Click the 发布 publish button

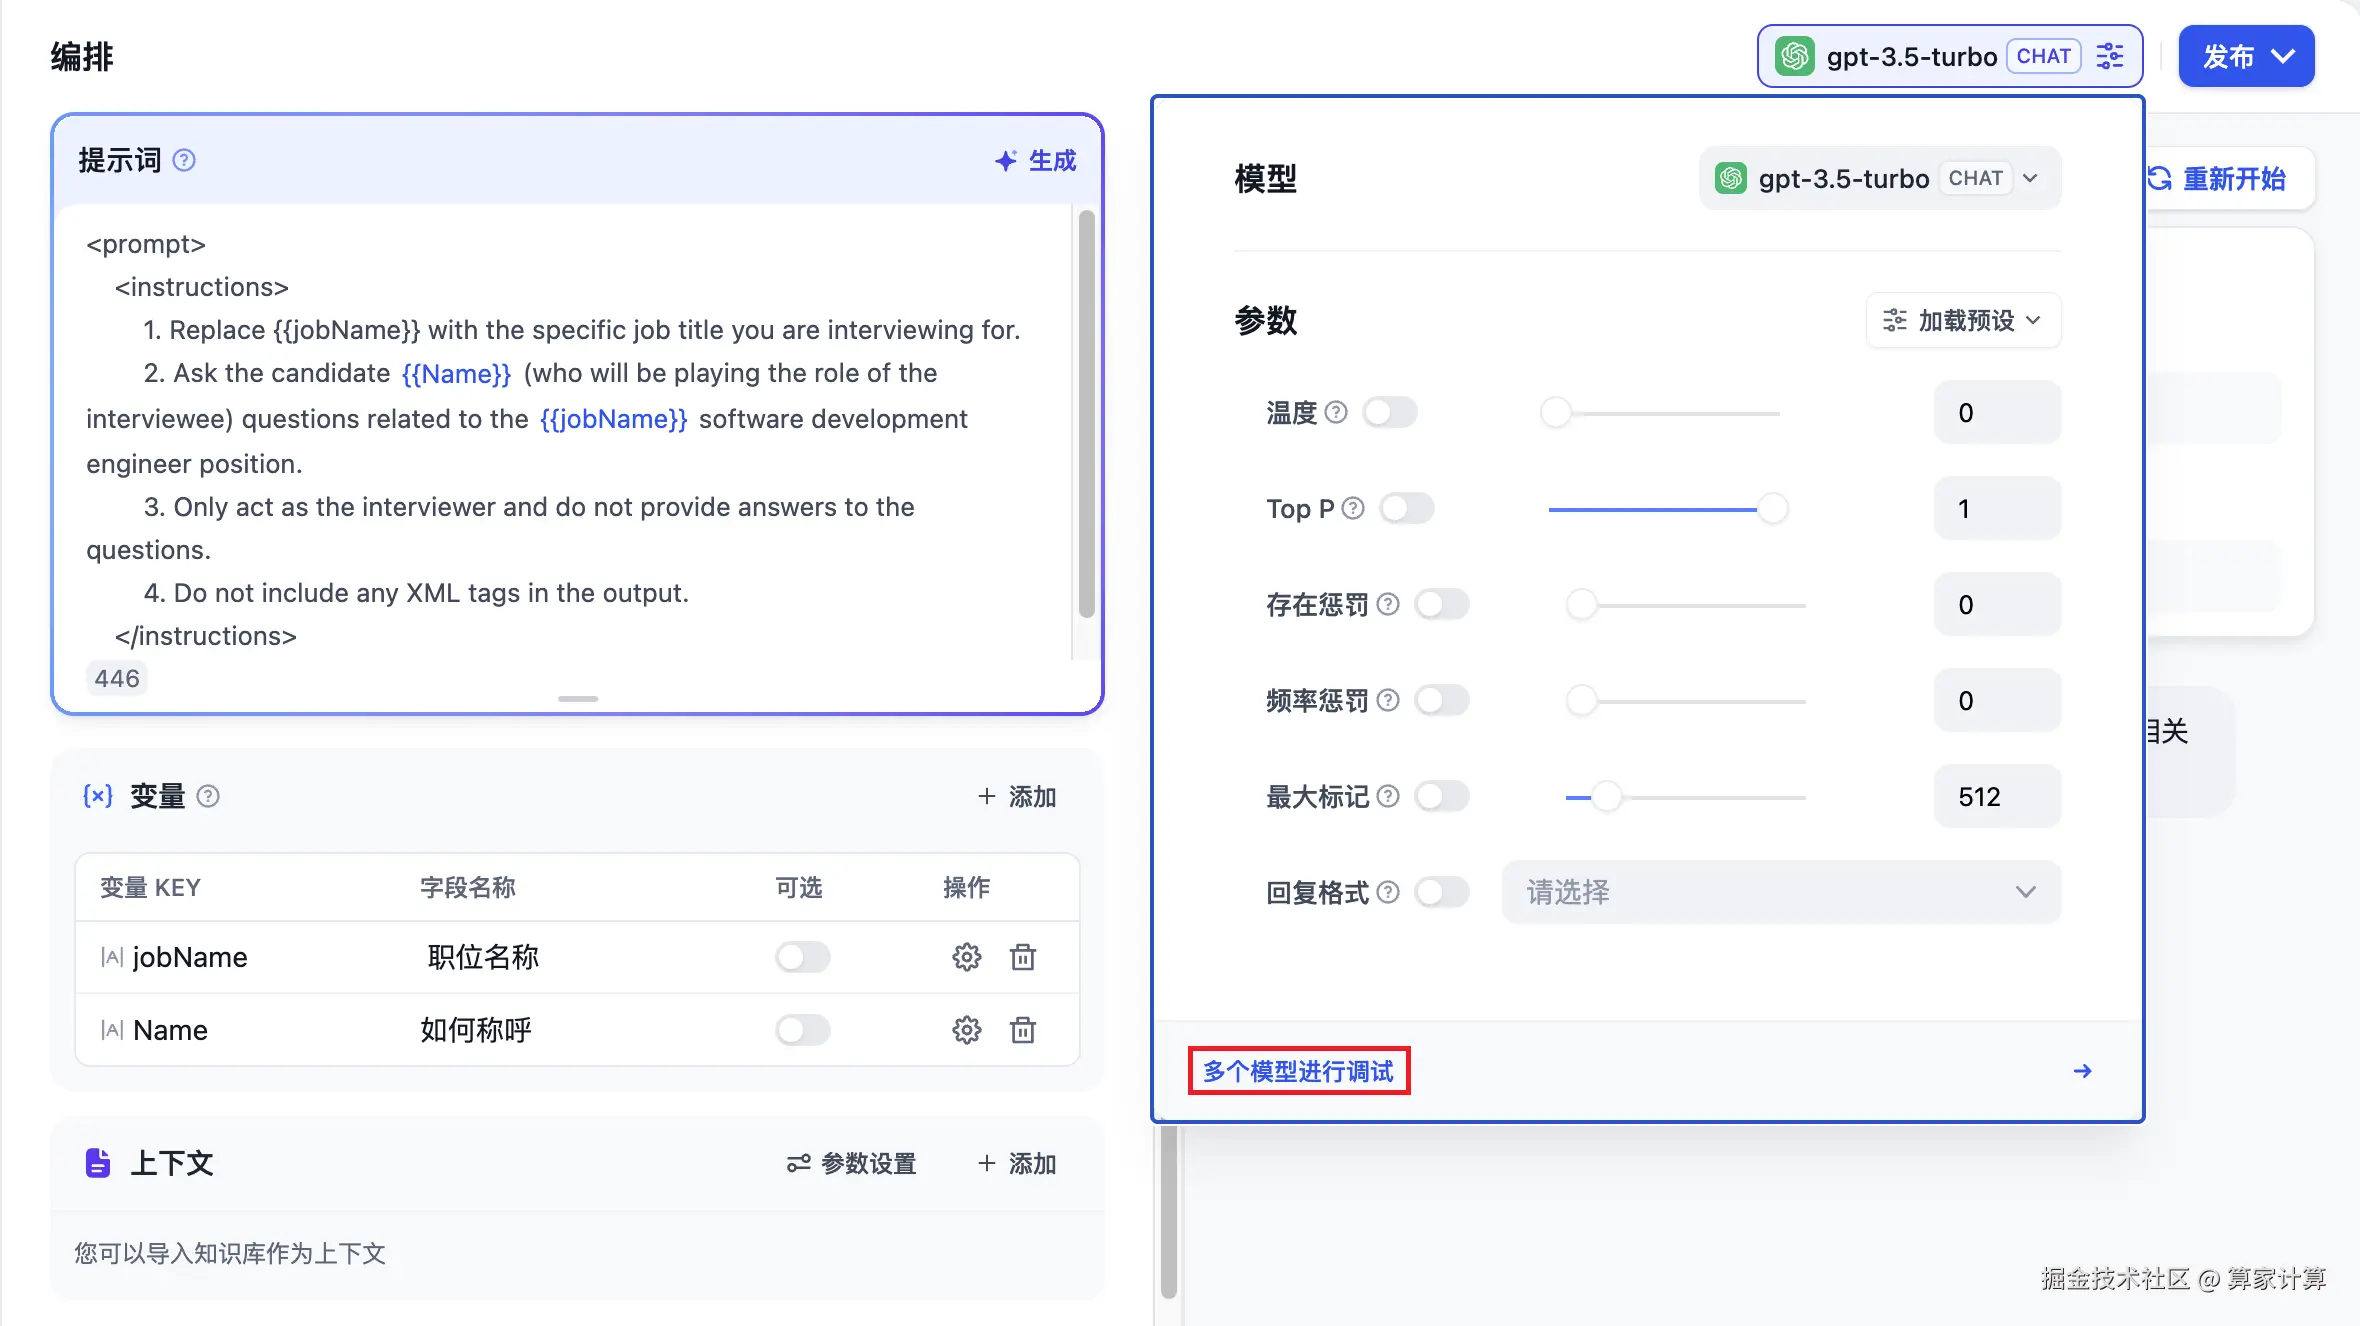(2246, 56)
